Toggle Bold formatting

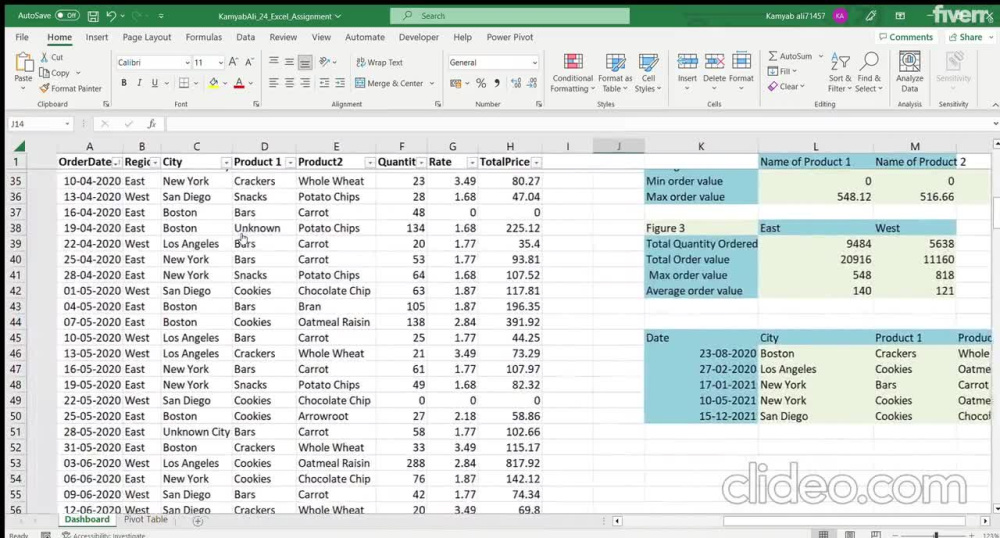(x=124, y=83)
